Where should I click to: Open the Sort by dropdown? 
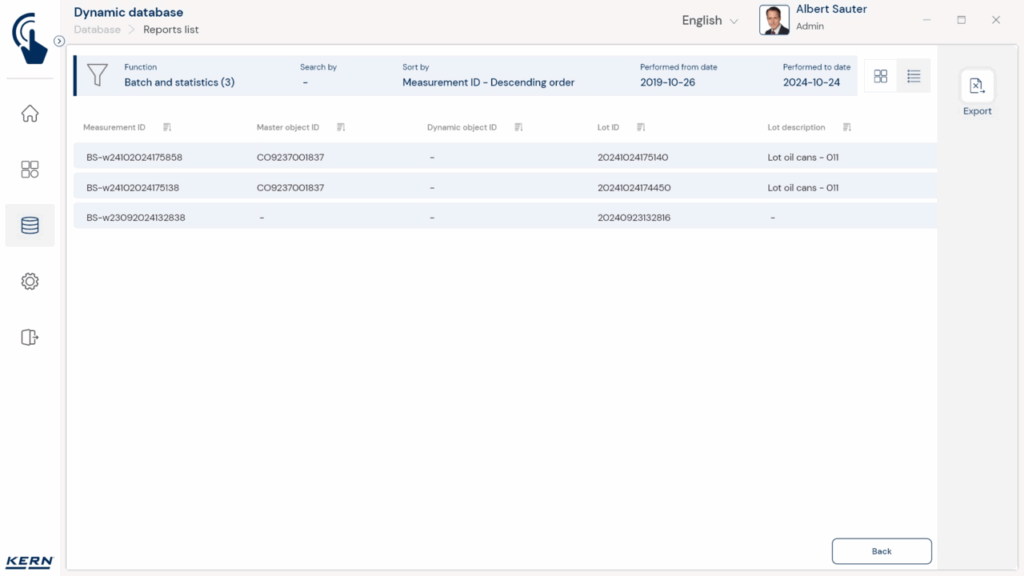pyautogui.click(x=488, y=82)
